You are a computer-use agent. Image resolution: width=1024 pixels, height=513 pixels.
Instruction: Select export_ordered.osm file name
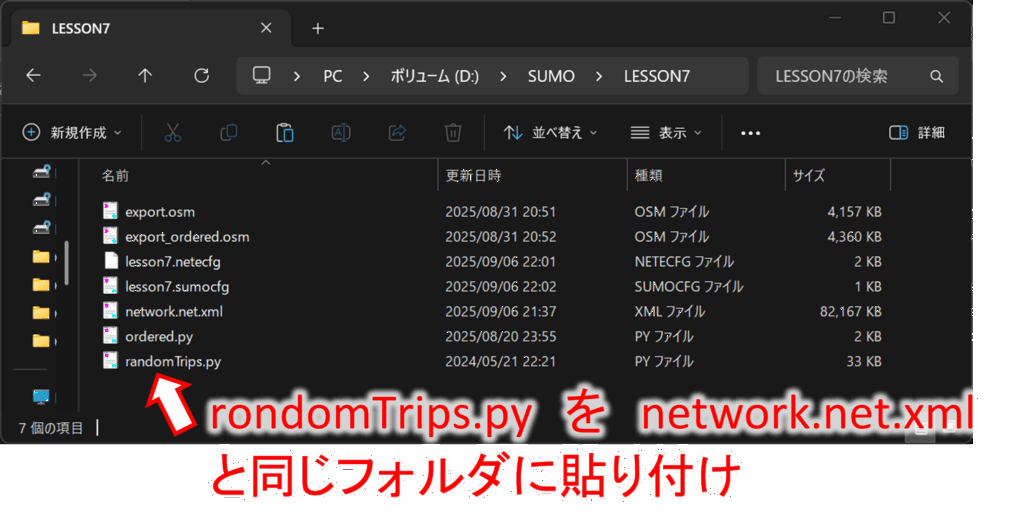point(187,236)
